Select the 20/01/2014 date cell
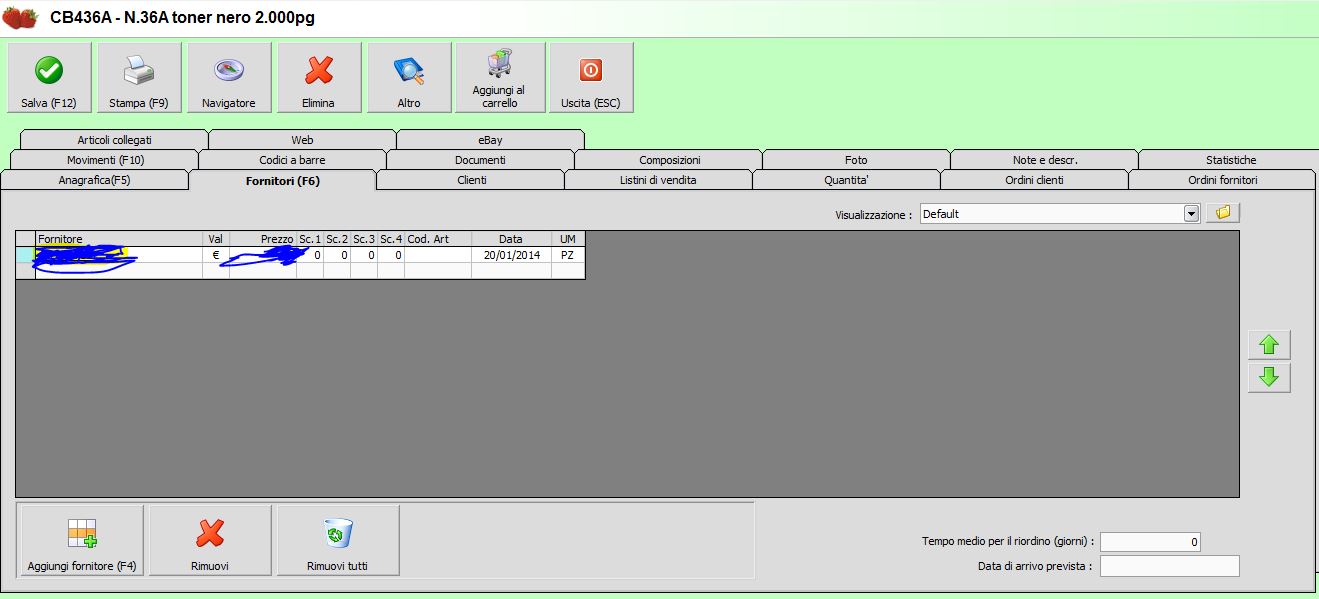1319x599 pixels. coord(511,255)
